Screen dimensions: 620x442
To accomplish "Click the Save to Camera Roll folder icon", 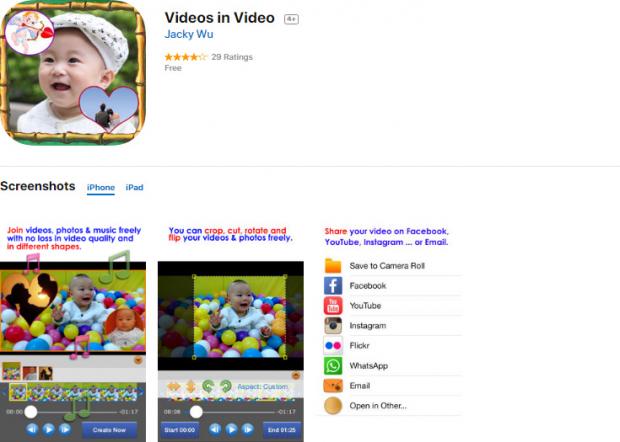I will (333, 266).
